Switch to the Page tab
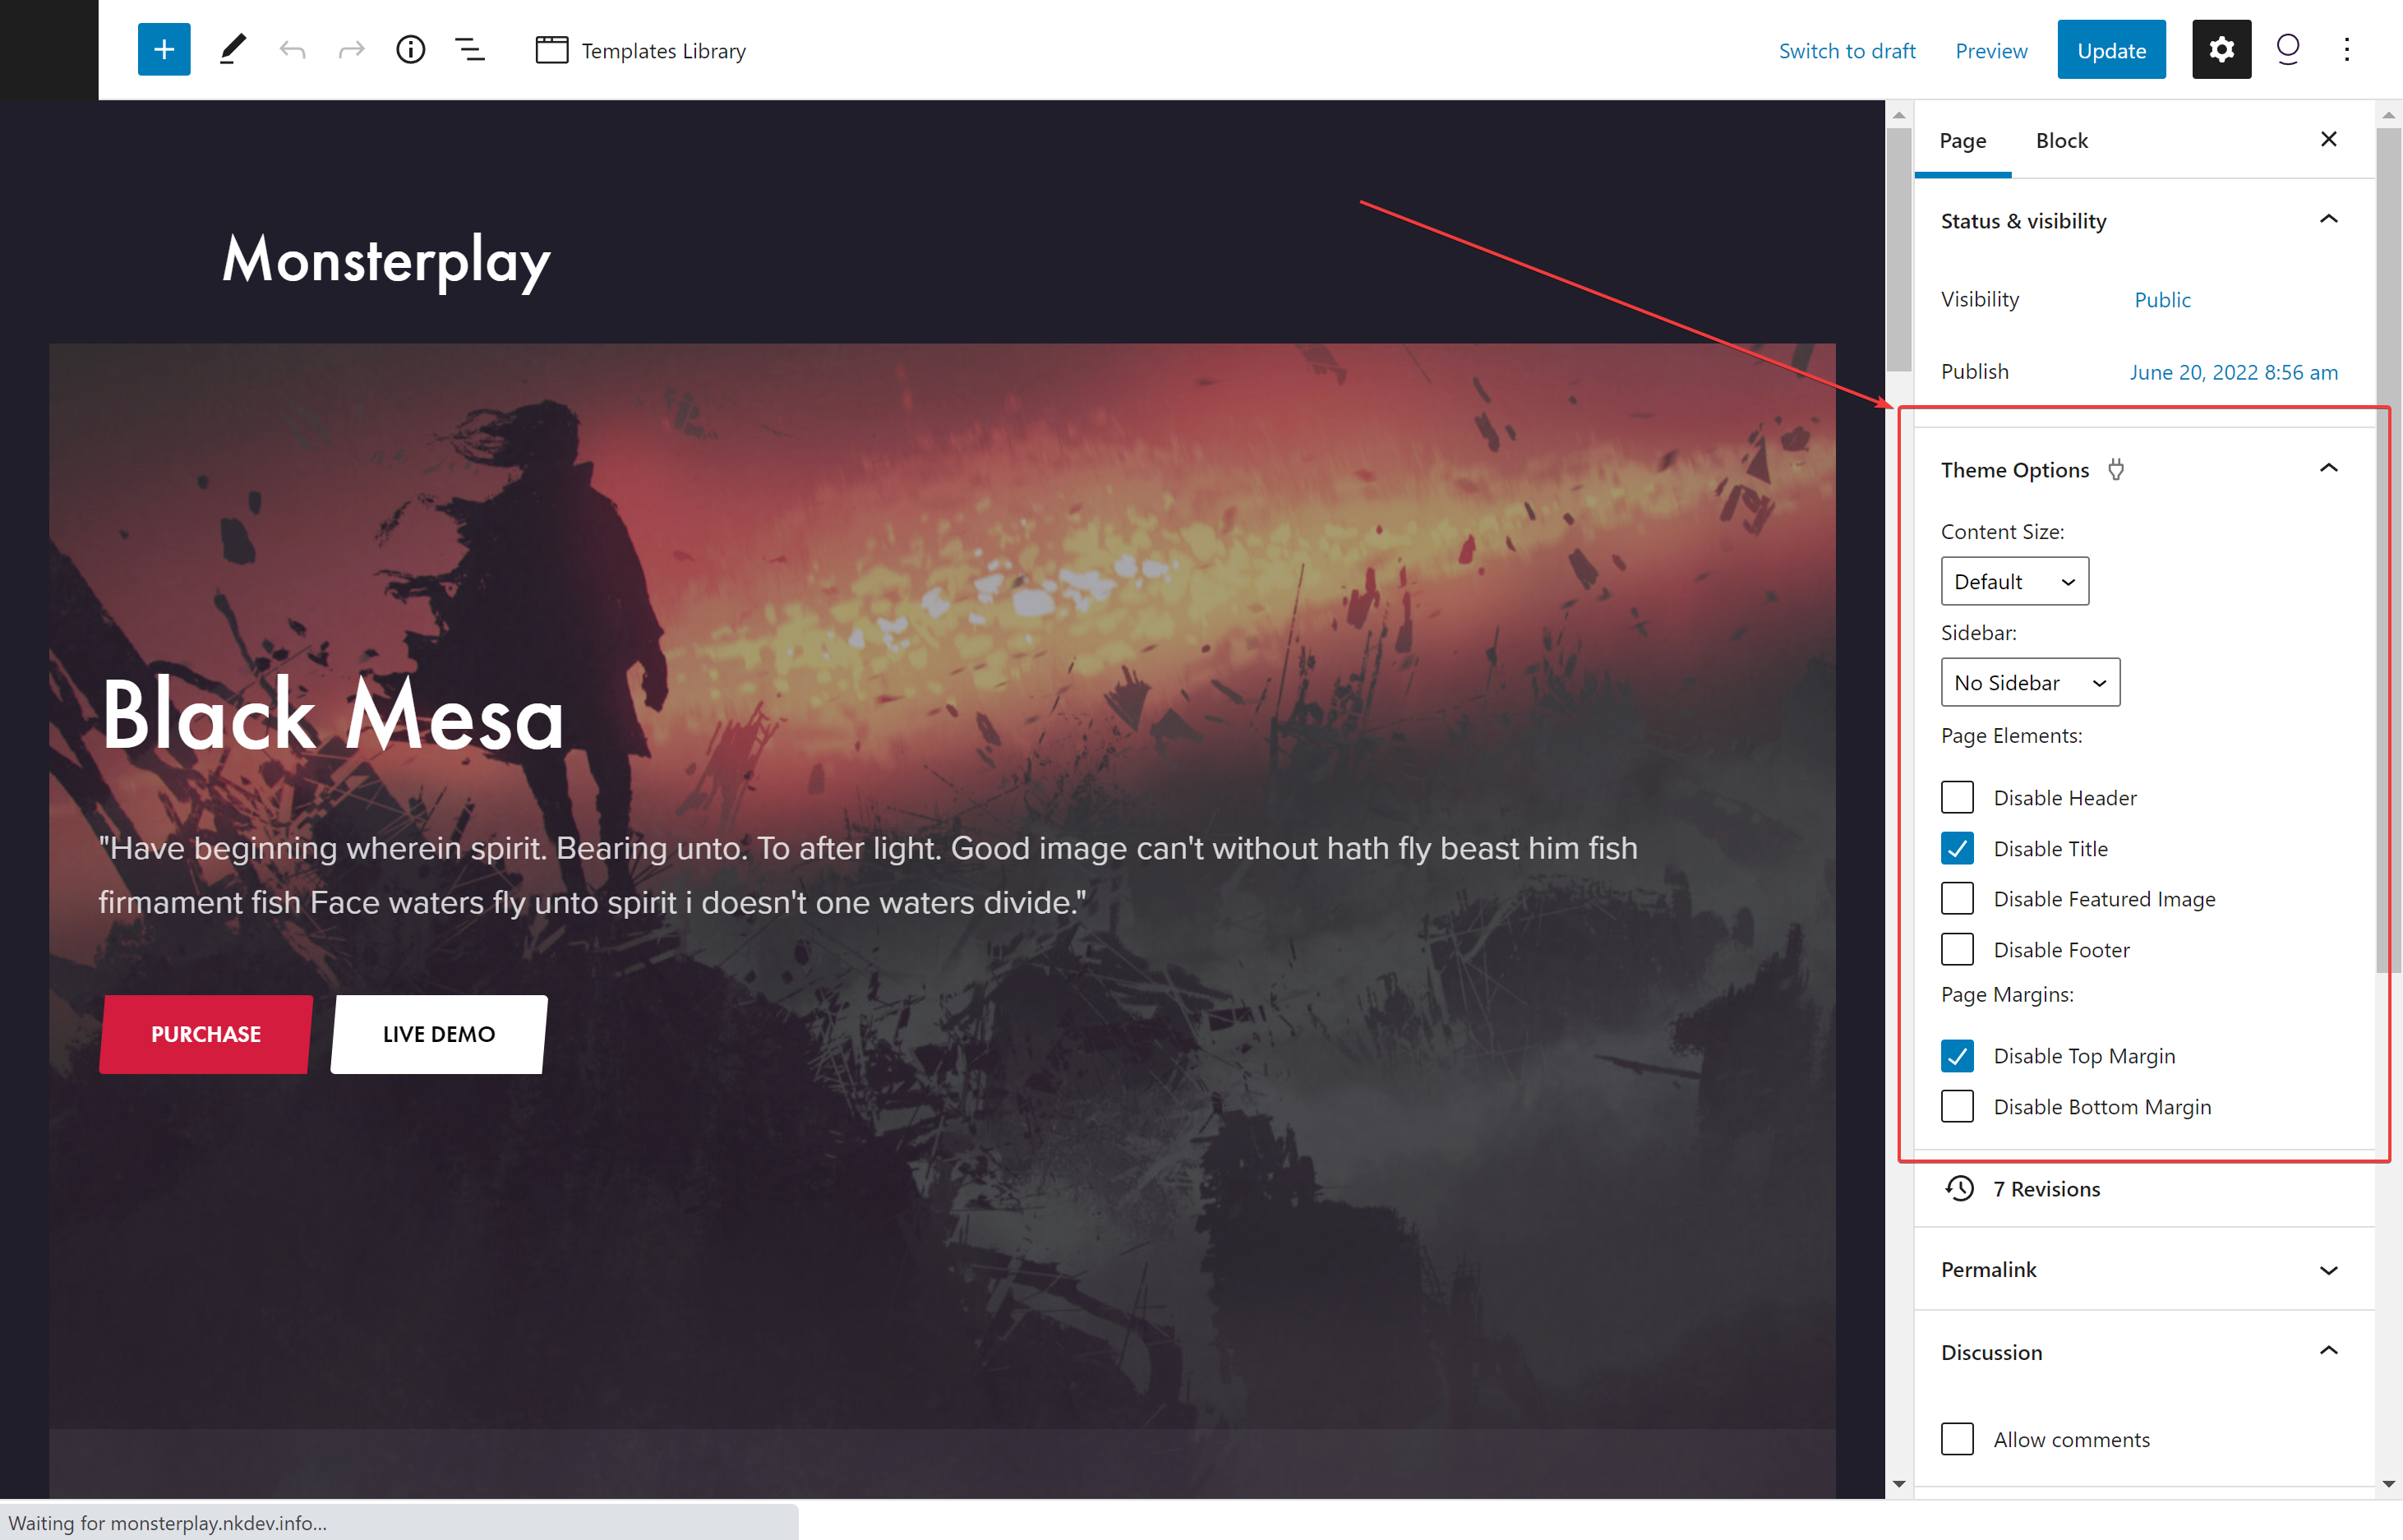The height and width of the screenshot is (1540, 2403). (1962, 140)
